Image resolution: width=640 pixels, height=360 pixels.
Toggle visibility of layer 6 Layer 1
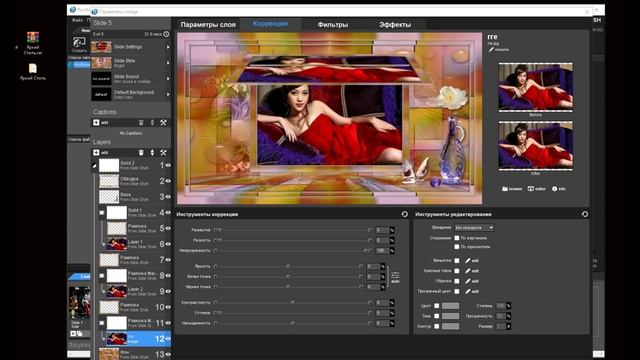tap(168, 244)
